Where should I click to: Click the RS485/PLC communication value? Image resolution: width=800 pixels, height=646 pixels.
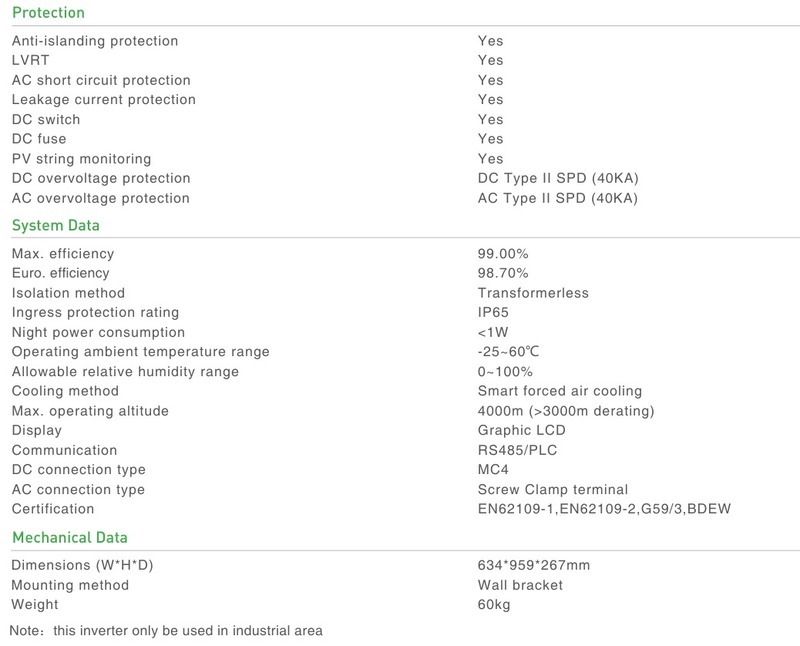click(x=518, y=450)
